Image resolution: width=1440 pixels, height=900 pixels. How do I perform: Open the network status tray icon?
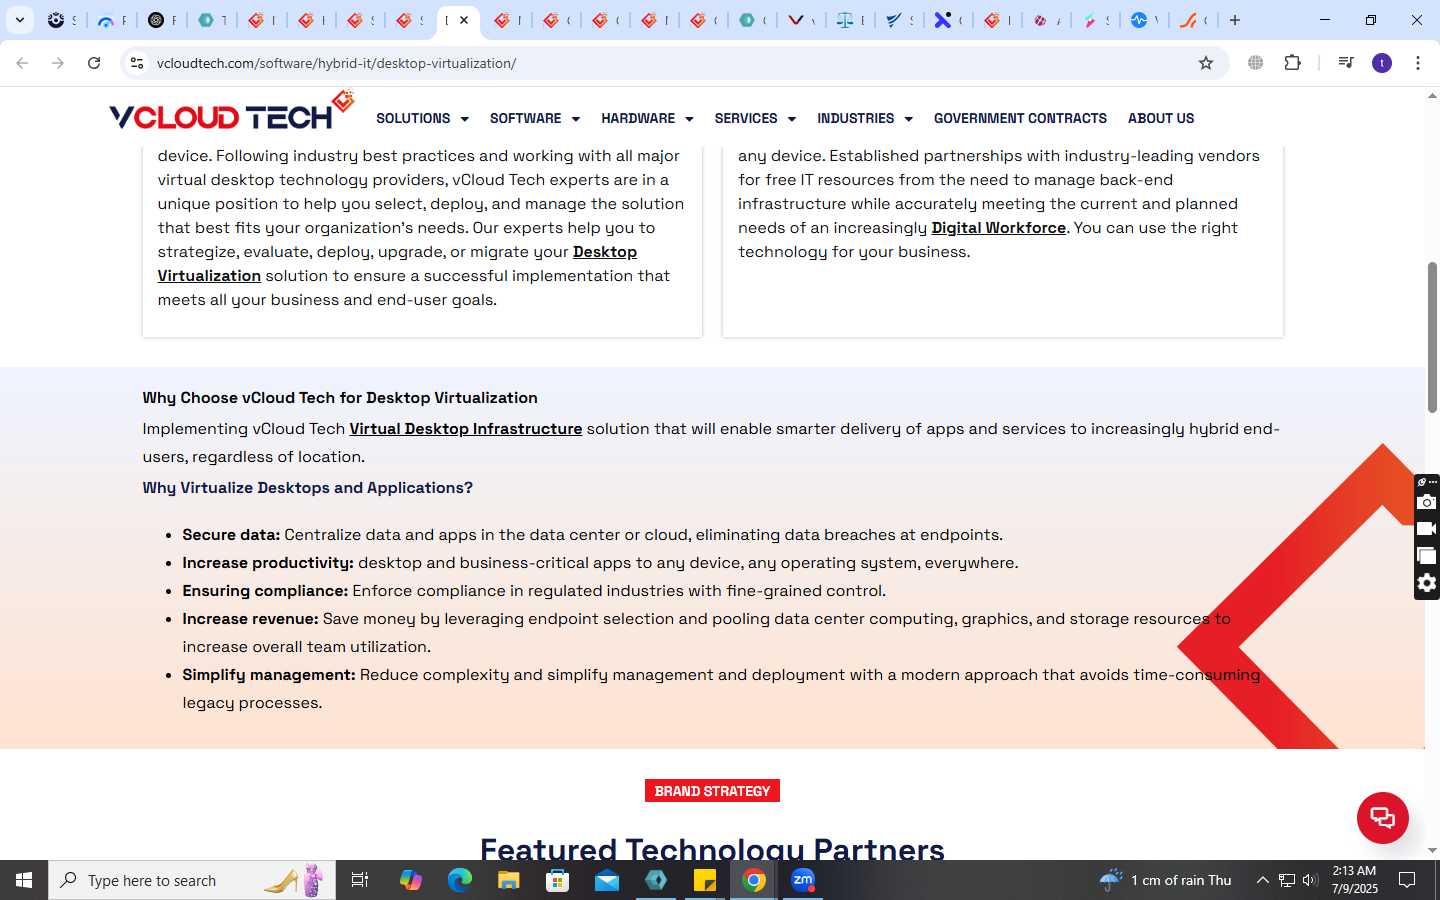(x=1287, y=880)
